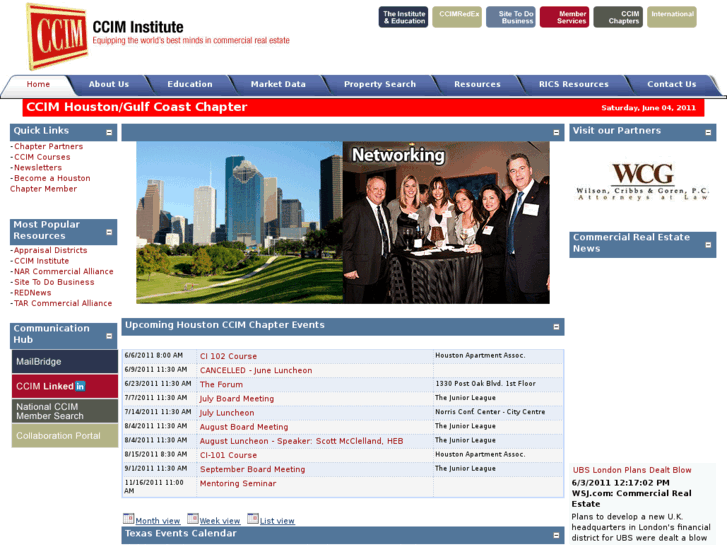The width and height of the screenshot is (727, 545).
Task: Open the Month view calendar icon
Action: [x=128, y=519]
